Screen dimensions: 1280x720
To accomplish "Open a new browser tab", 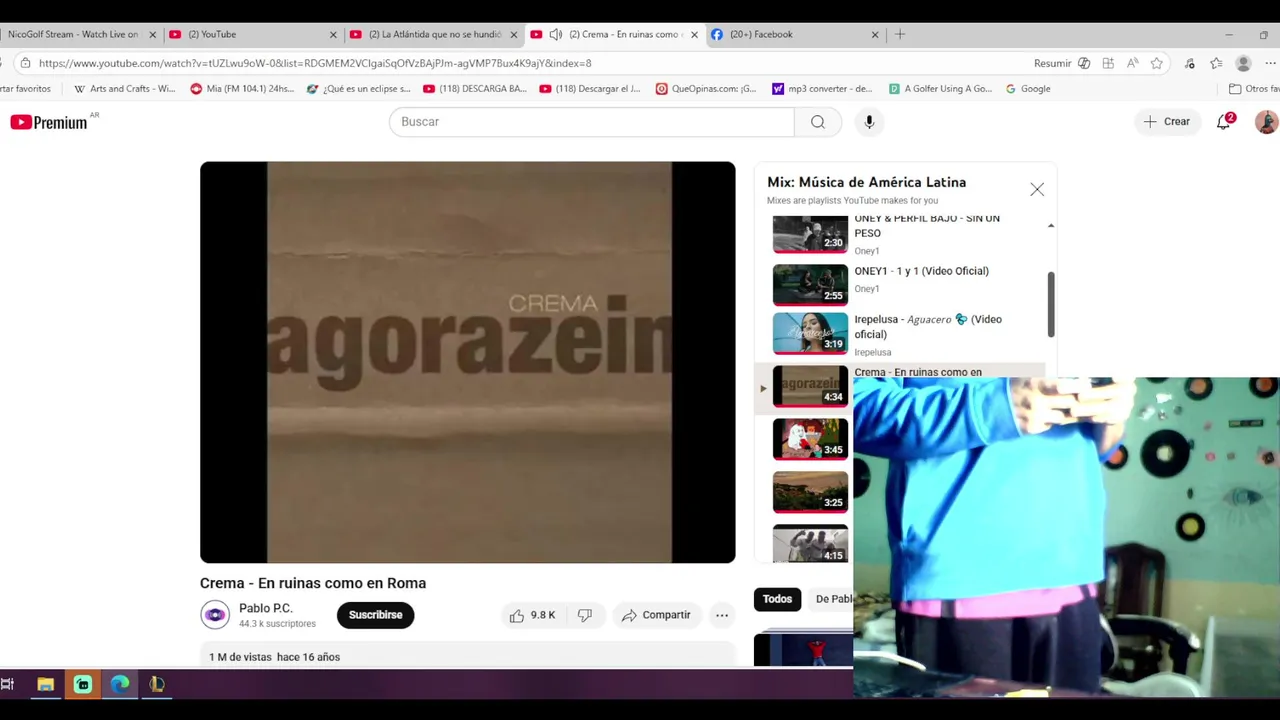I will [900, 34].
